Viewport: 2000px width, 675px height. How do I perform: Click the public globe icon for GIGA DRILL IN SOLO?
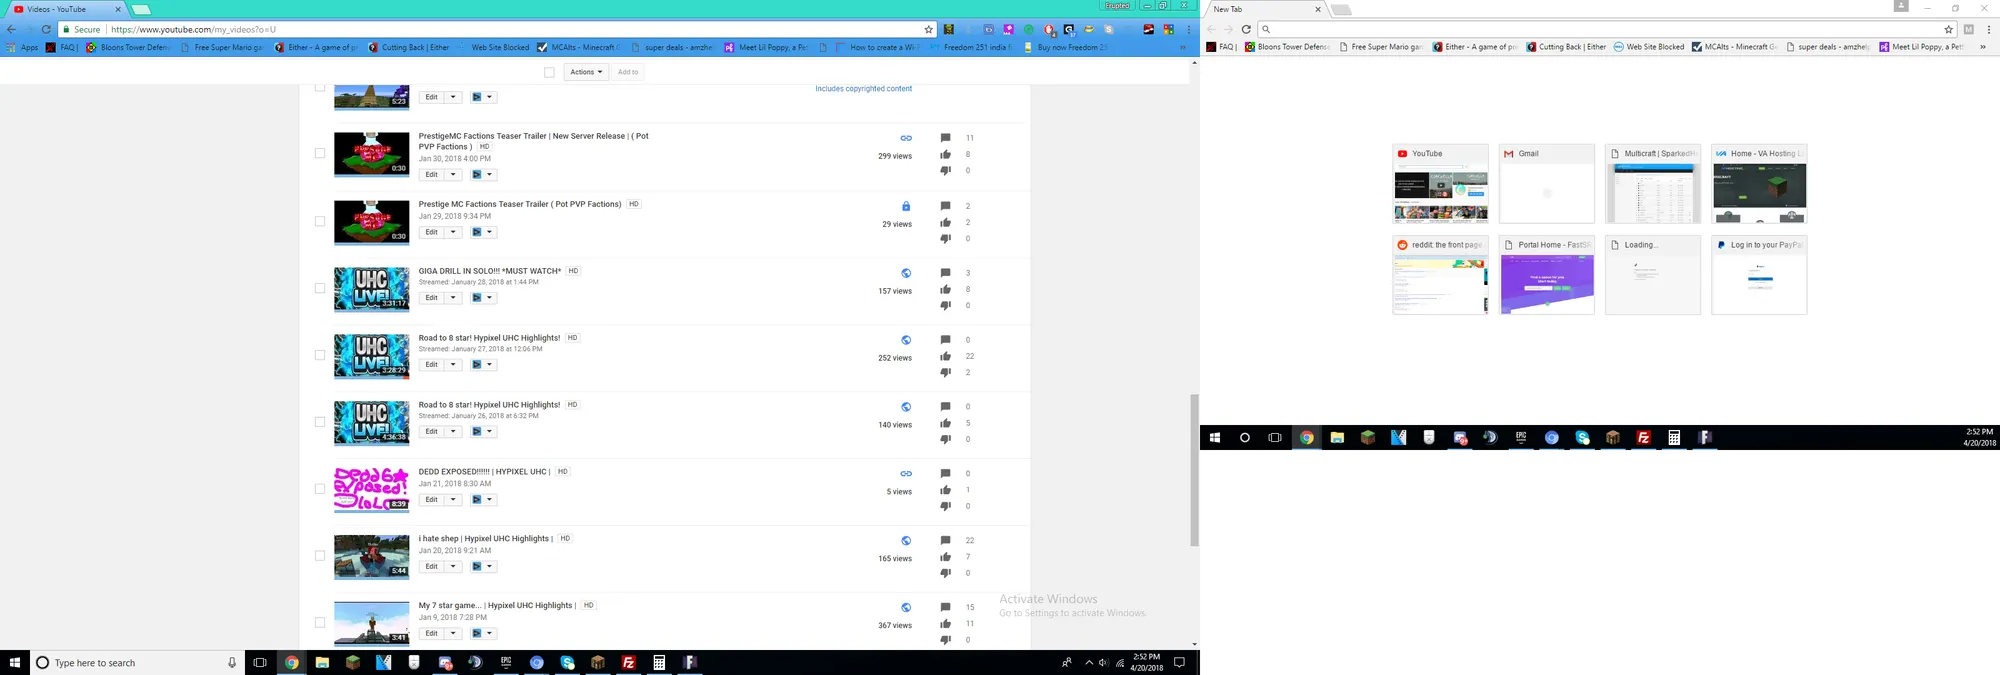point(905,273)
